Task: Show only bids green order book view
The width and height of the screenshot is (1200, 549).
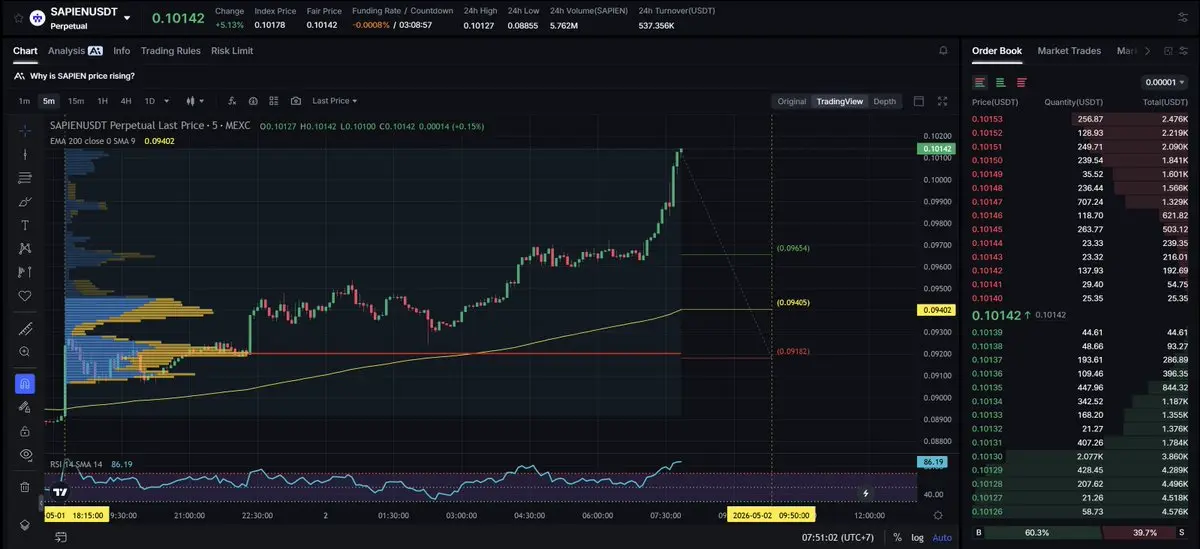Action: coord(1001,82)
